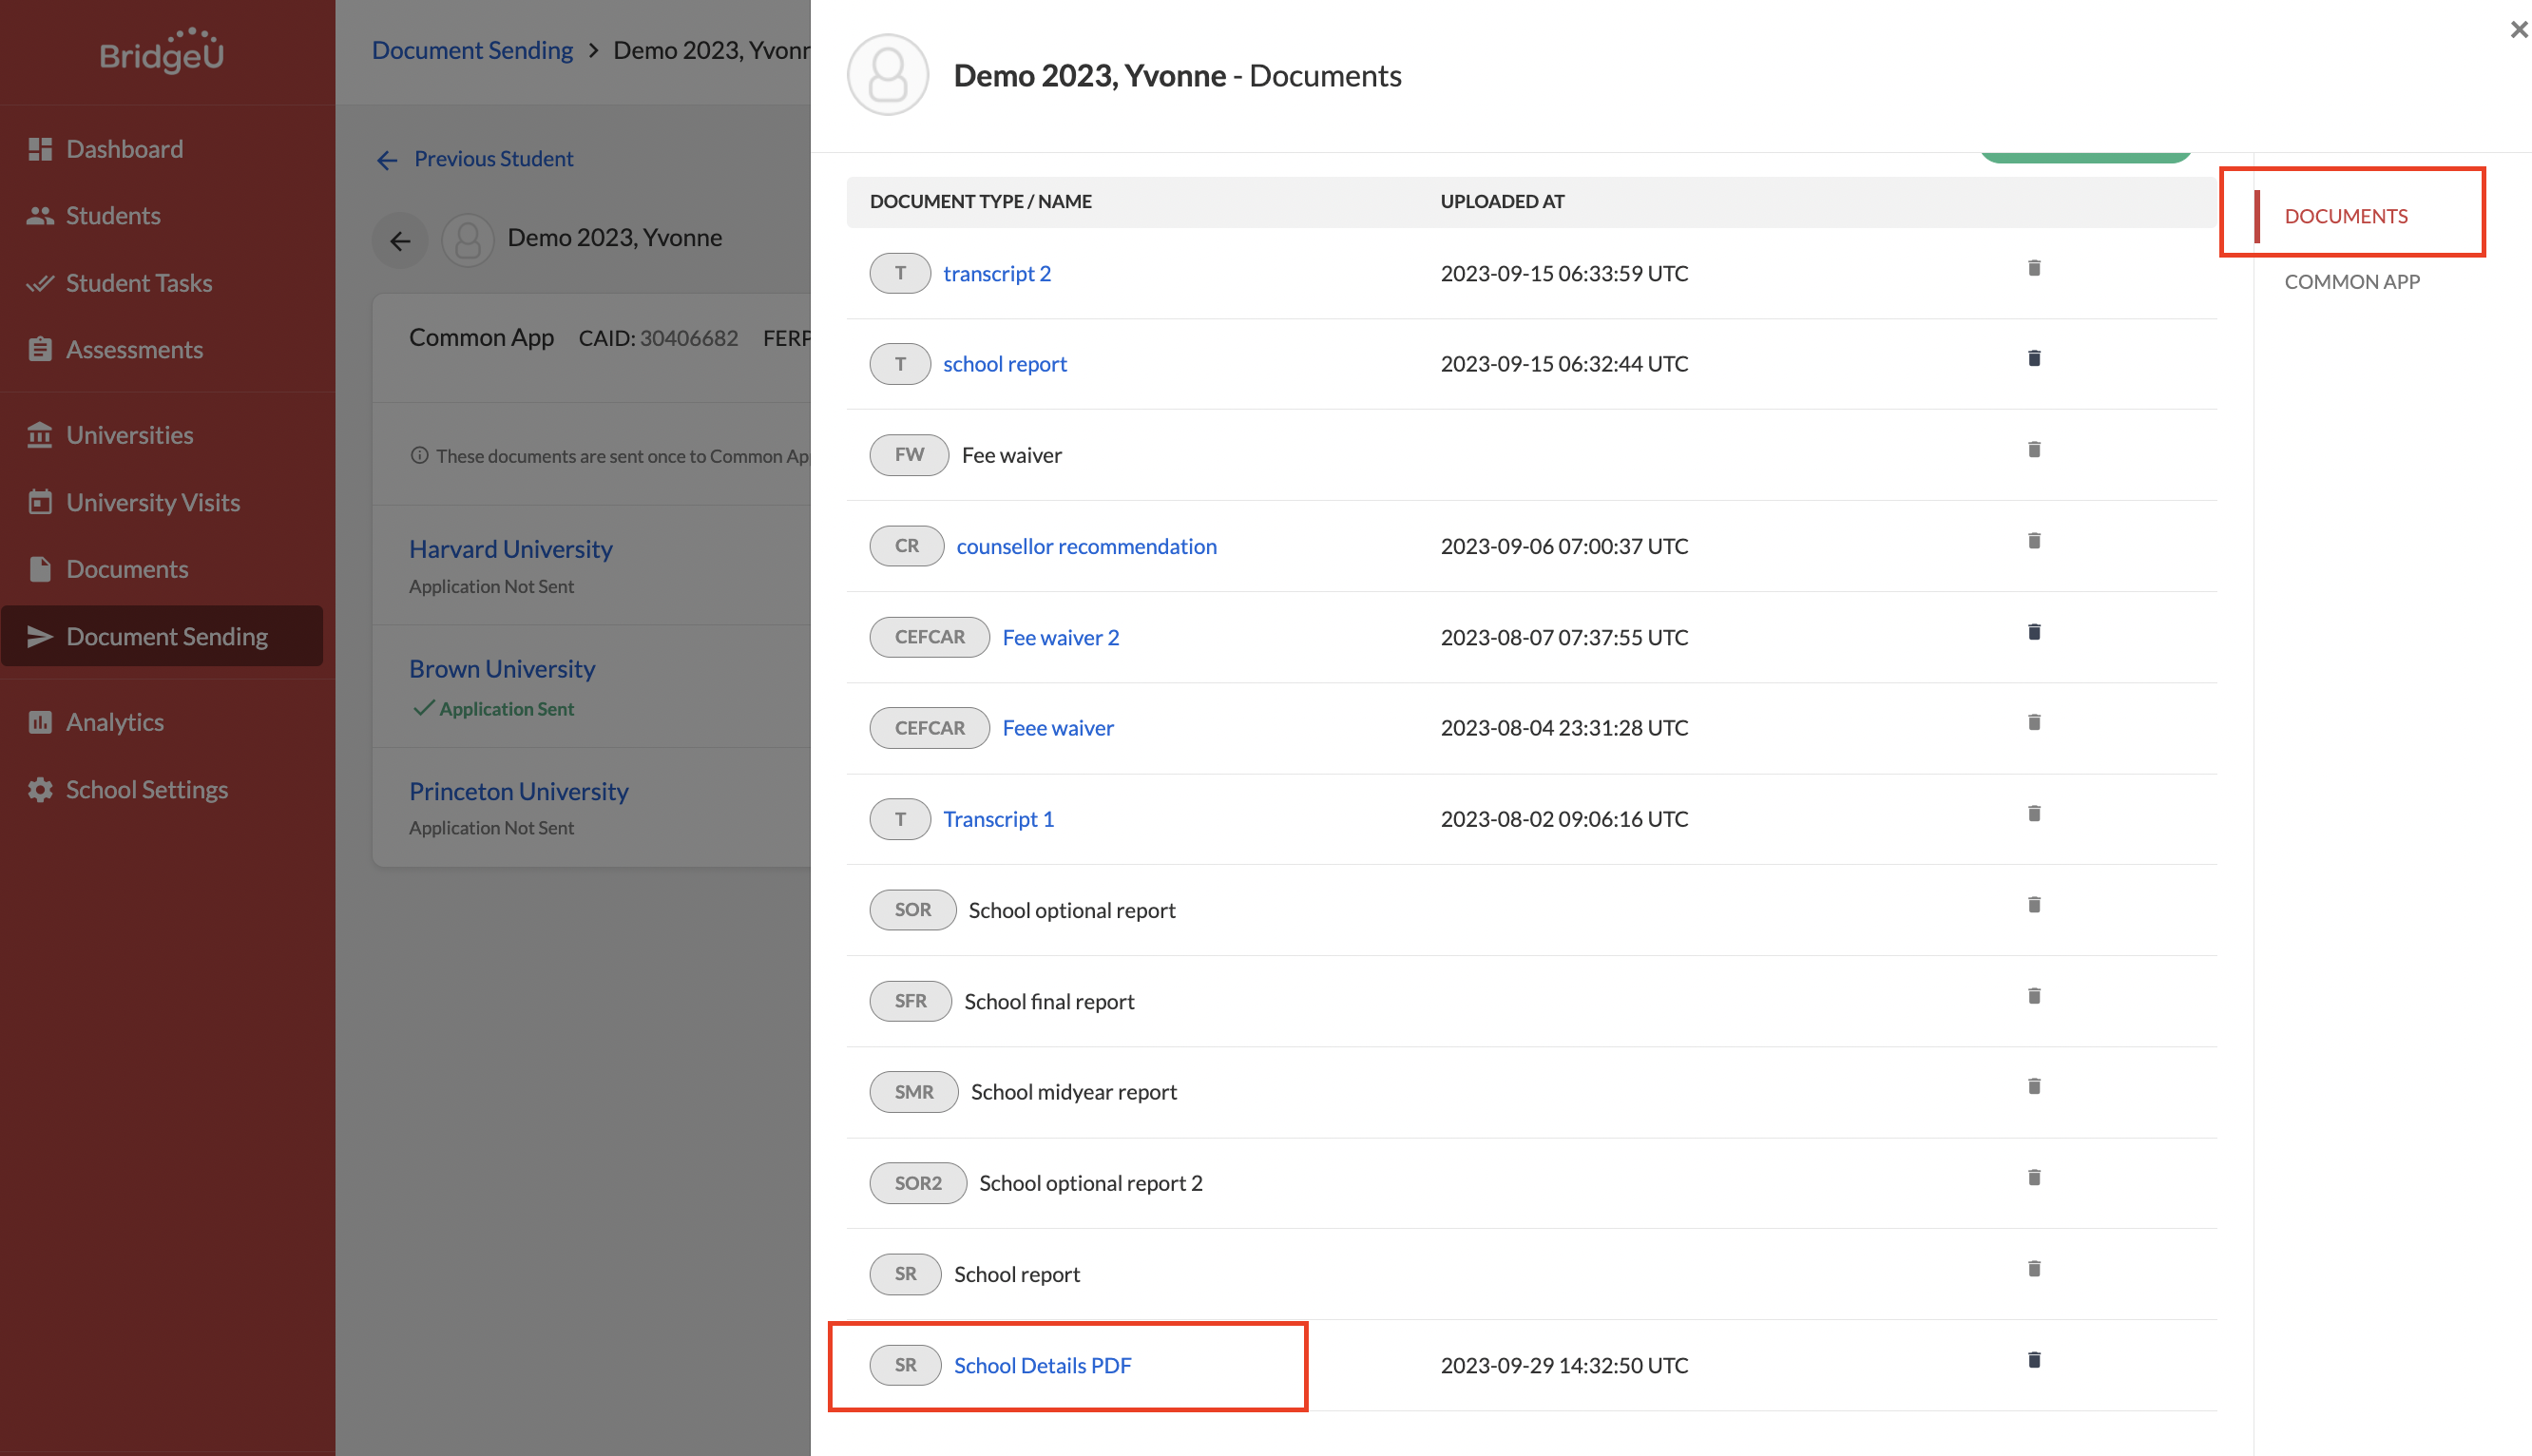Viewport: 2532px width, 1456px height.
Task: Click trash icon in plain School report row
Action: pos(2033,1269)
